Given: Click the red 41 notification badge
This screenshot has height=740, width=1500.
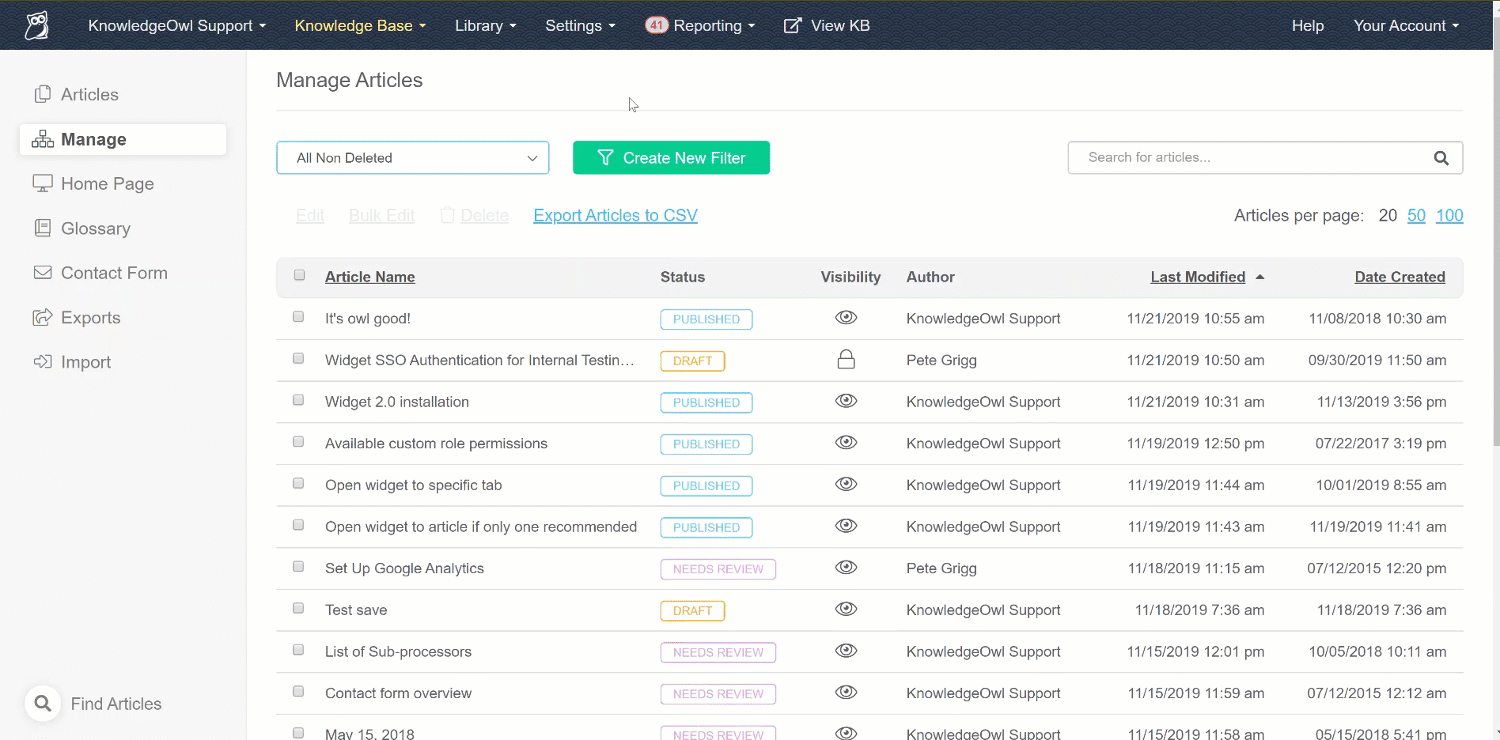Looking at the screenshot, I should click(x=656, y=25).
